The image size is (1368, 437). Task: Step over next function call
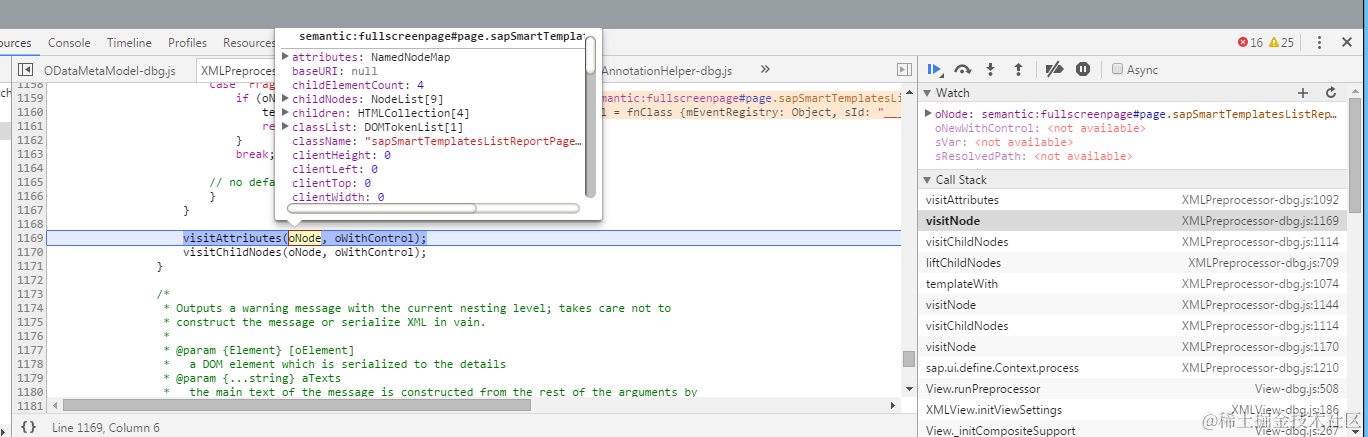tap(963, 69)
